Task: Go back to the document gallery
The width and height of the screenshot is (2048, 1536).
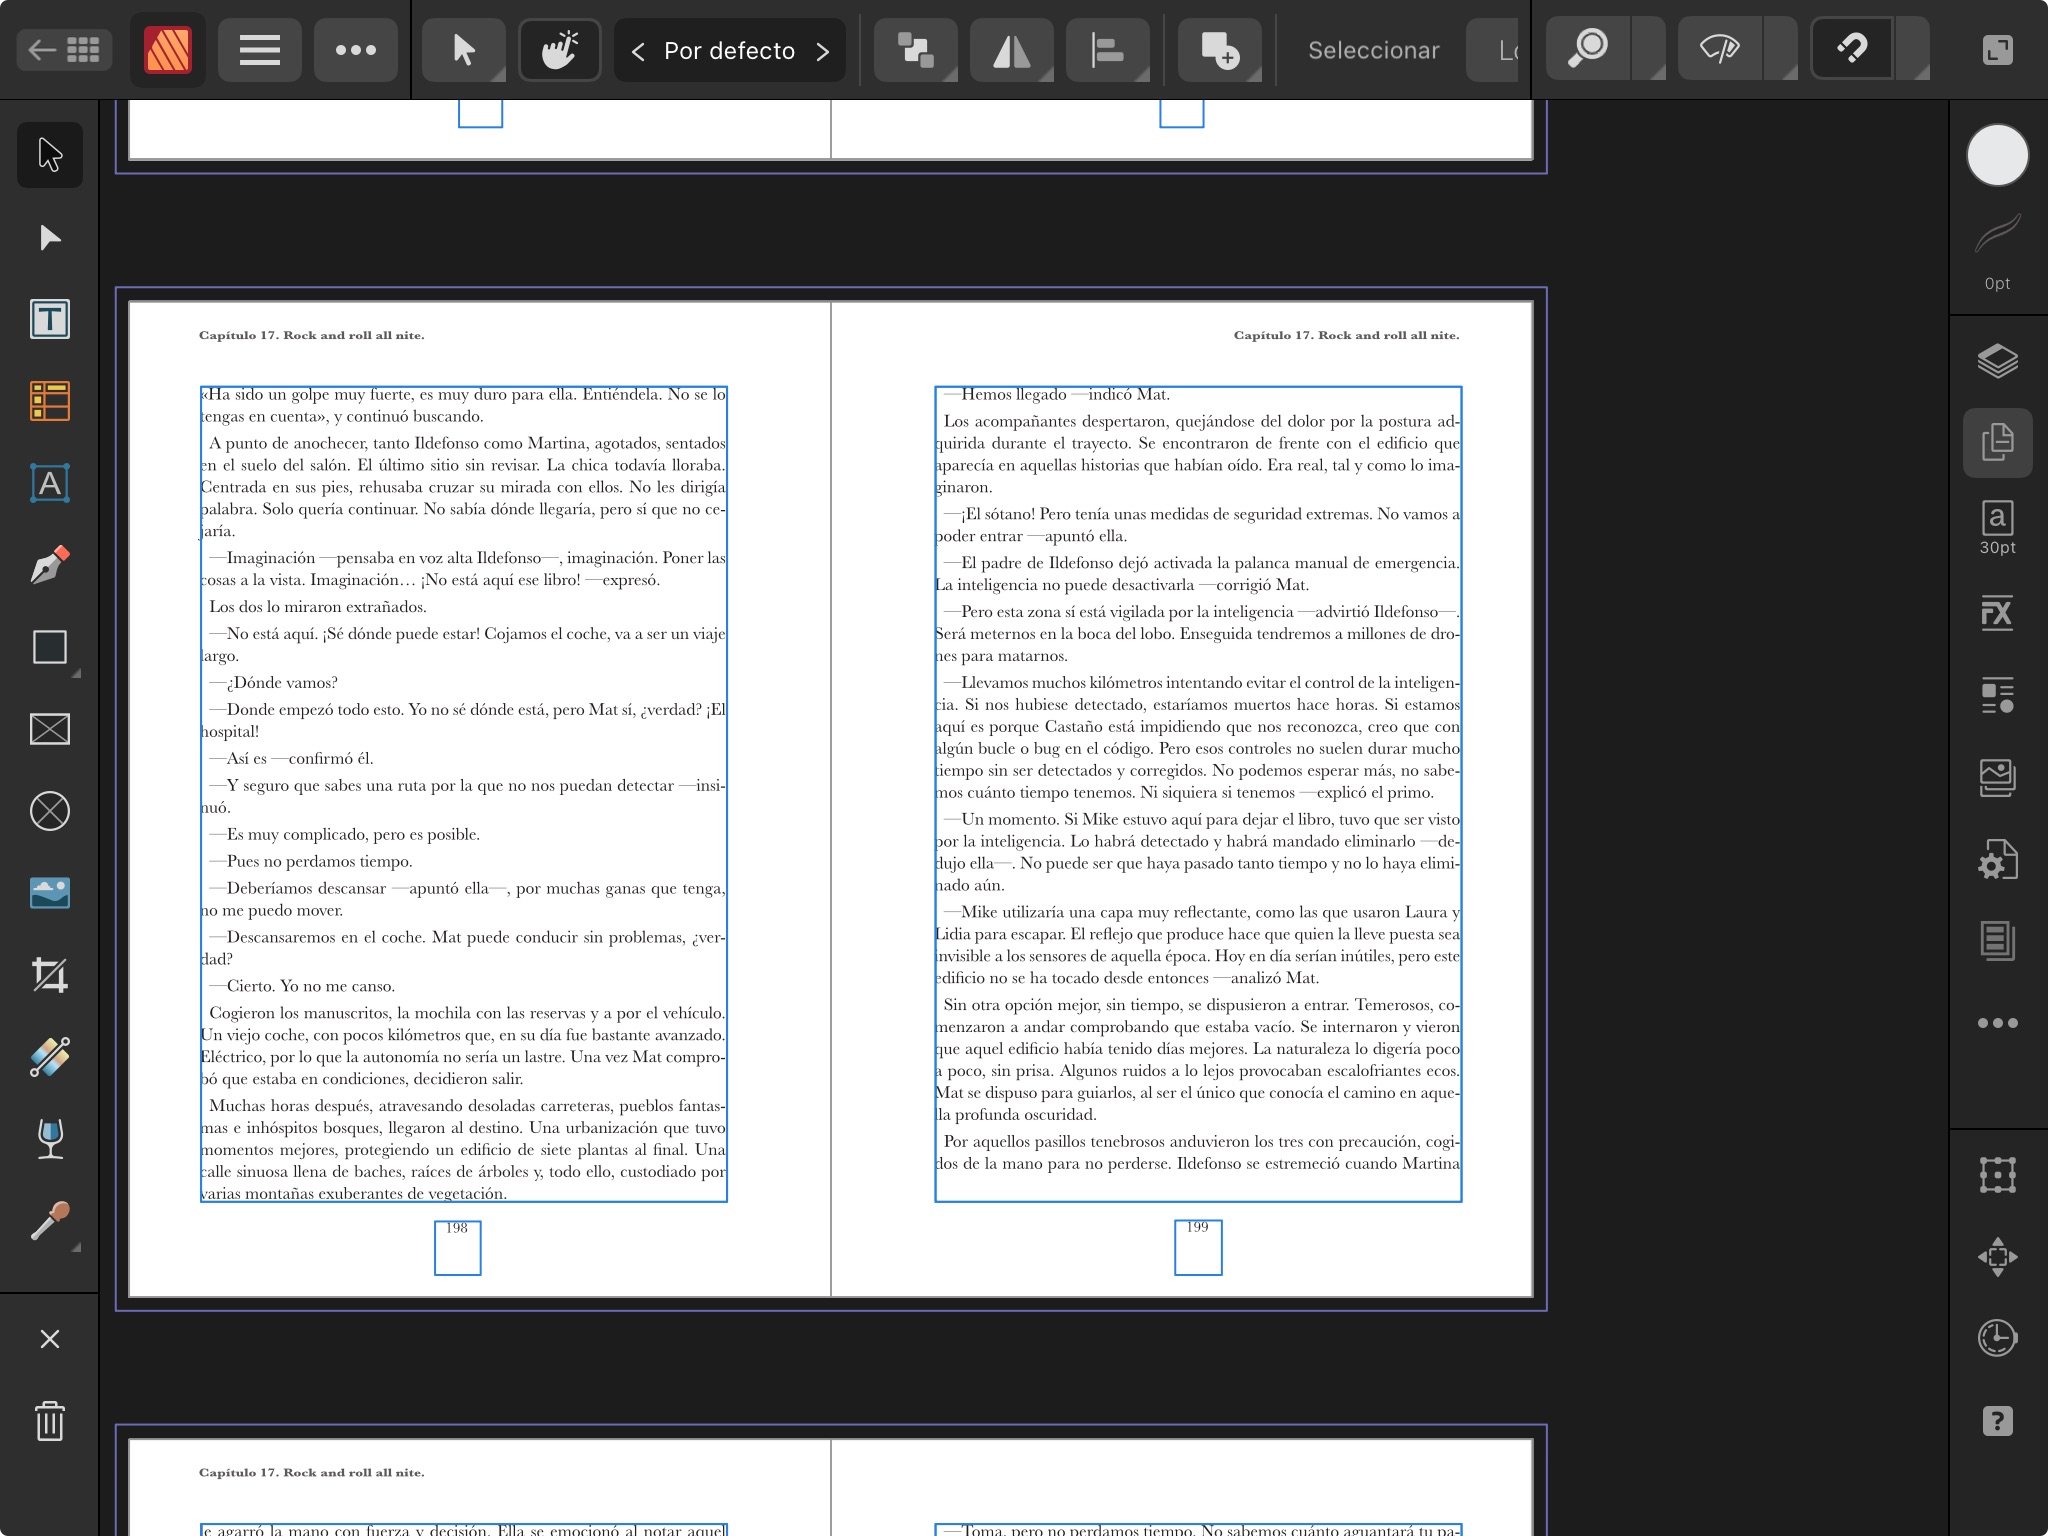Action: (x=64, y=49)
